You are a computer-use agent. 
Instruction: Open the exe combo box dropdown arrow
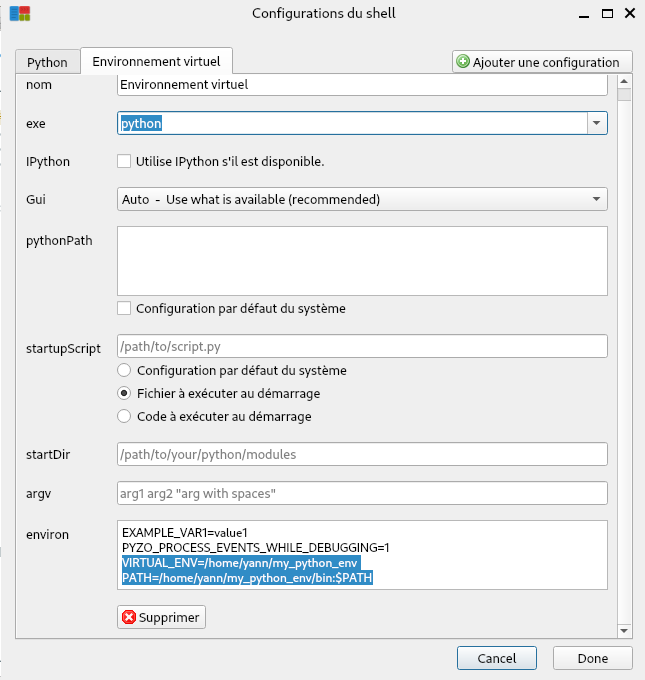pyautogui.click(x=597, y=123)
